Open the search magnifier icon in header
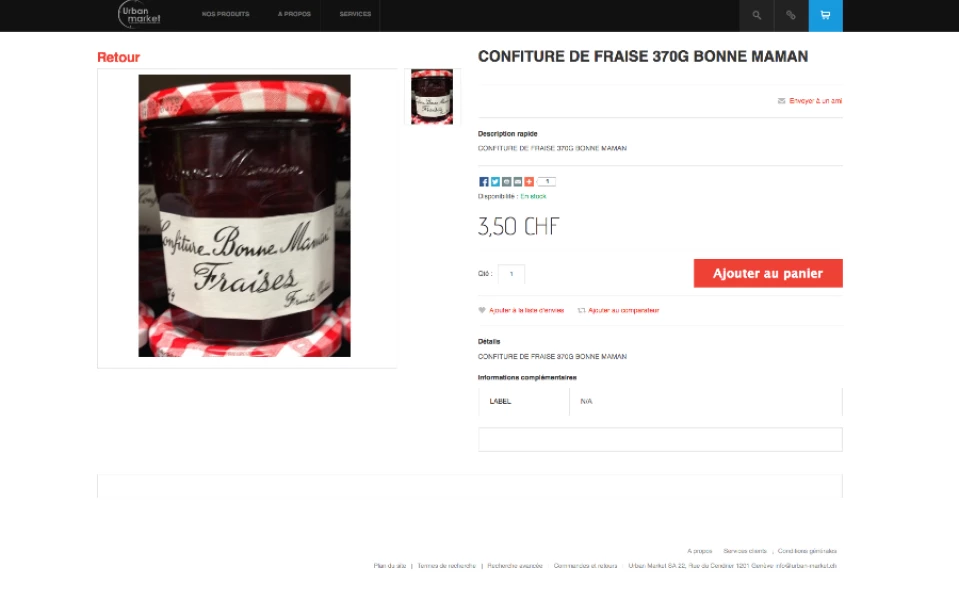Image resolution: width=959 pixels, height=600 pixels. 757,15
